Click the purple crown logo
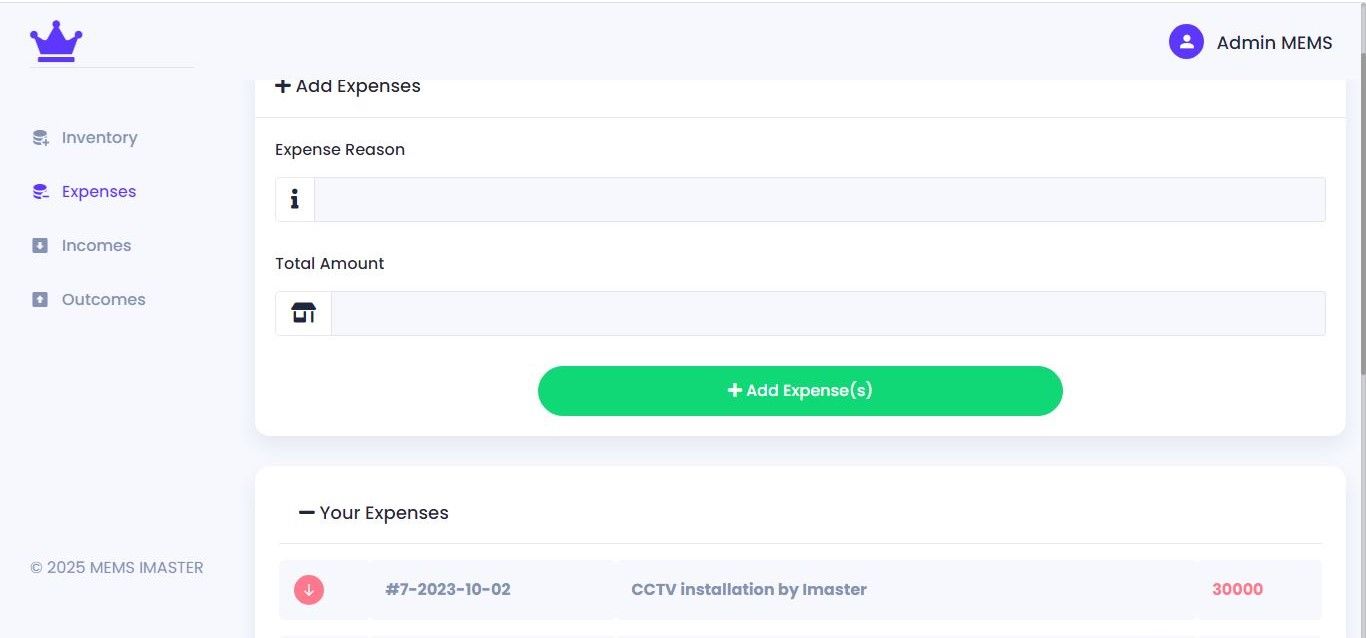This screenshot has width=1366, height=638. pos(56,41)
